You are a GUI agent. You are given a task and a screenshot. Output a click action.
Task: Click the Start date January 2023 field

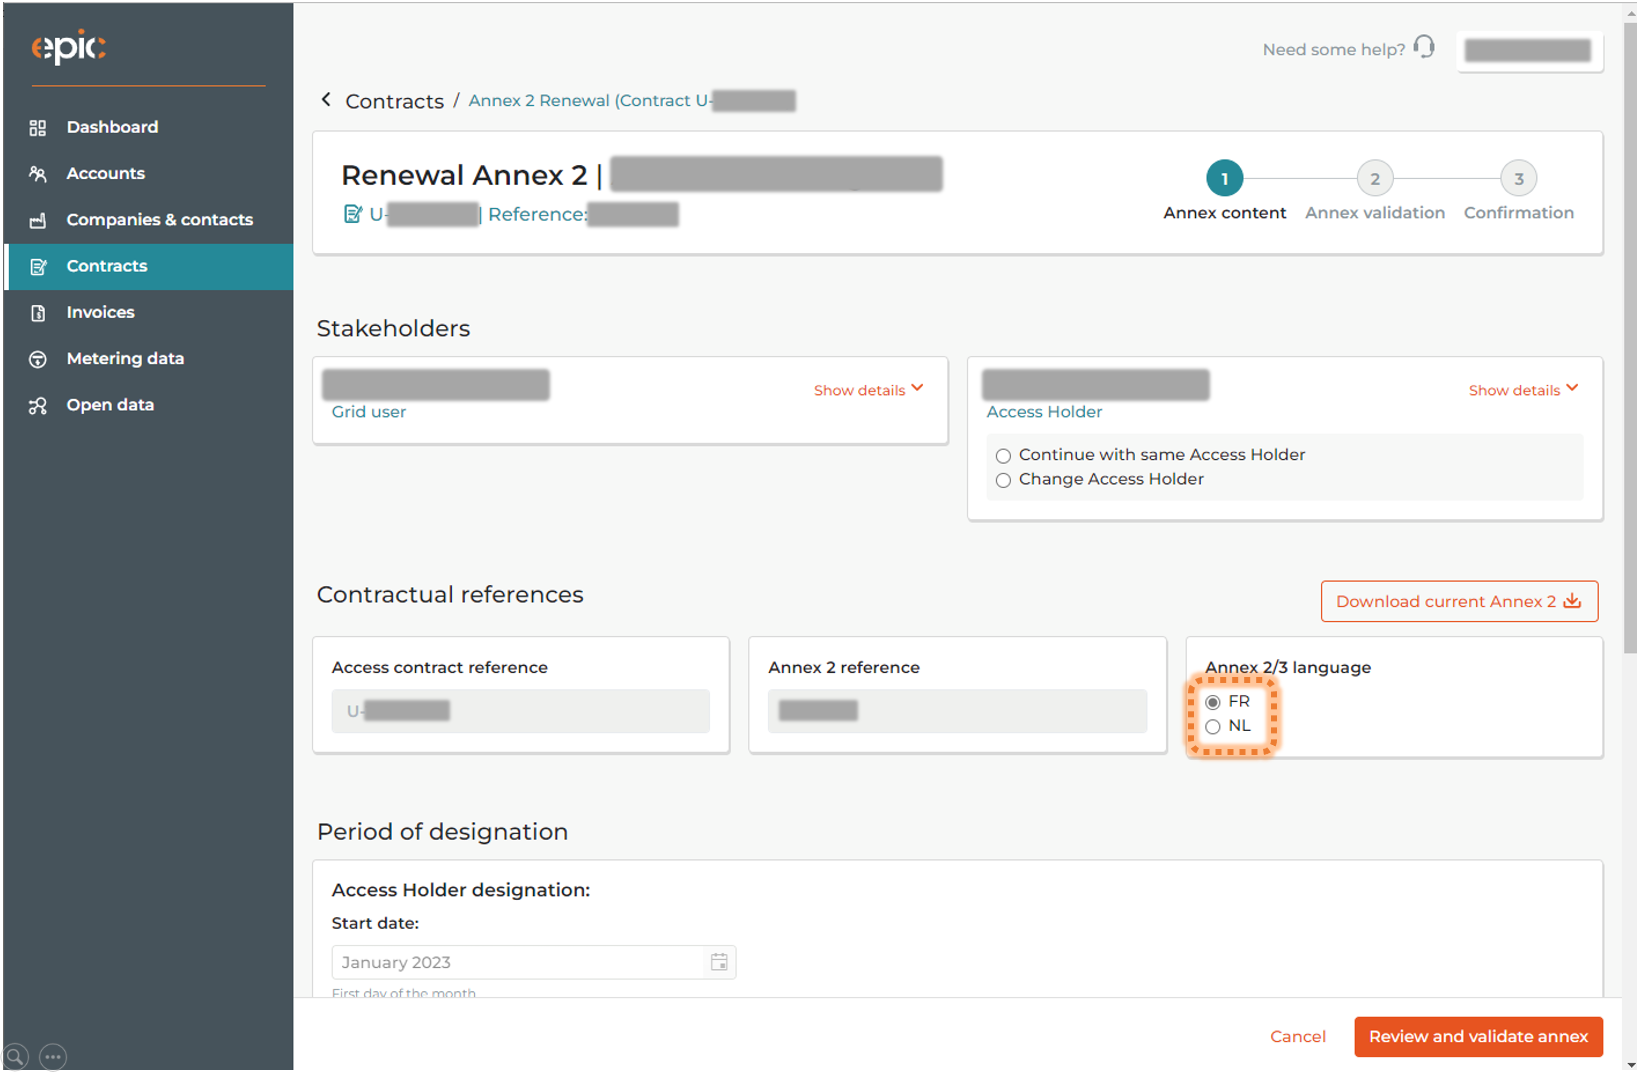pos(534,962)
